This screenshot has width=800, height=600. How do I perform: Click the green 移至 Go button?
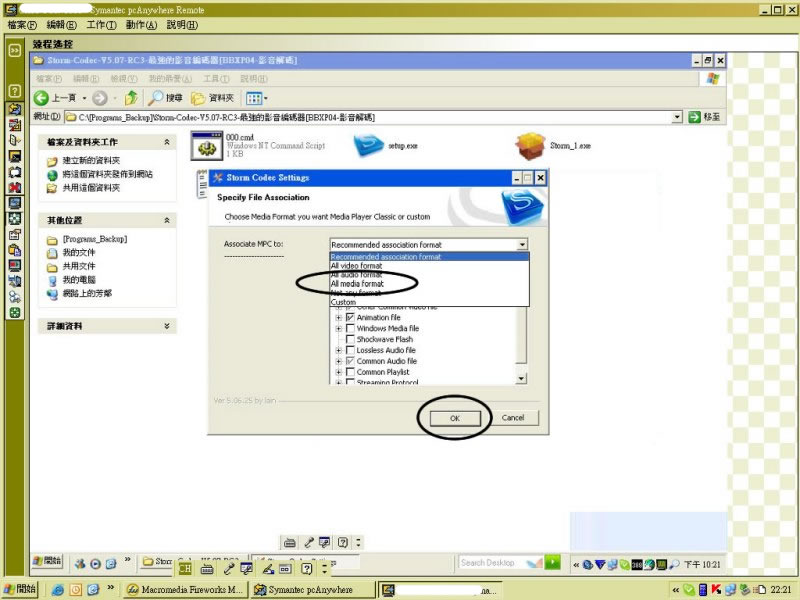coord(704,117)
